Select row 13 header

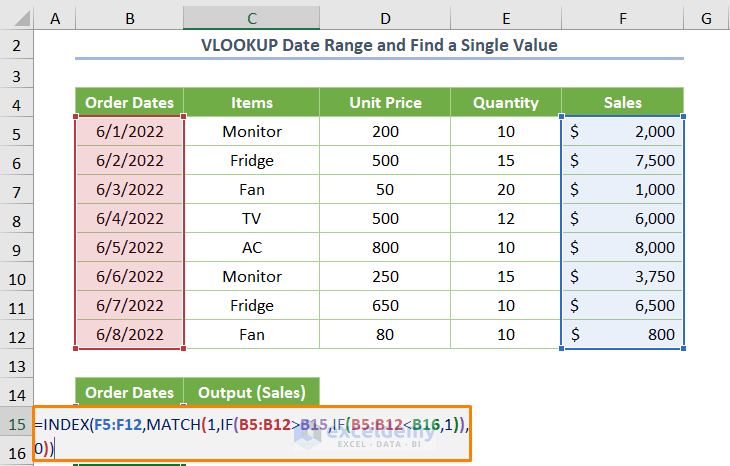click(x=17, y=364)
